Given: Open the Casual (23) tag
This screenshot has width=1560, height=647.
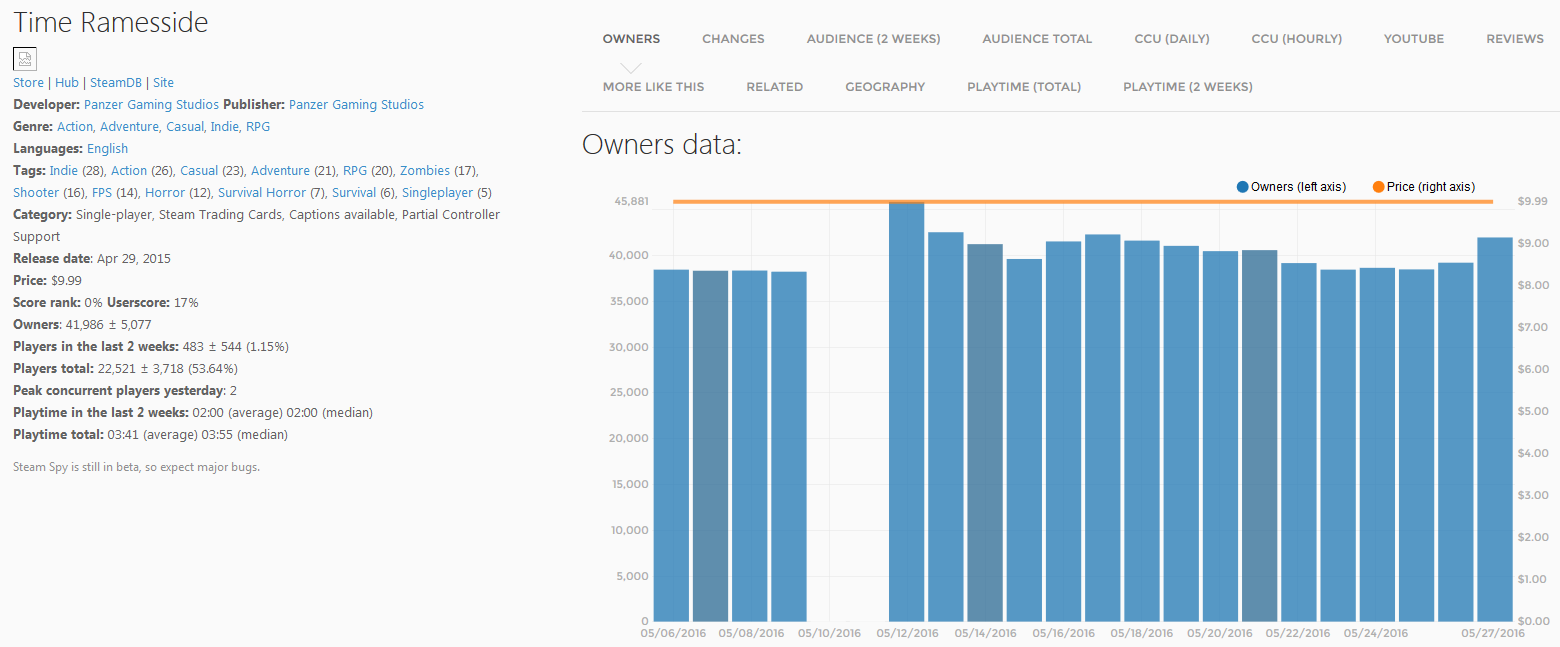Looking at the screenshot, I should [199, 171].
